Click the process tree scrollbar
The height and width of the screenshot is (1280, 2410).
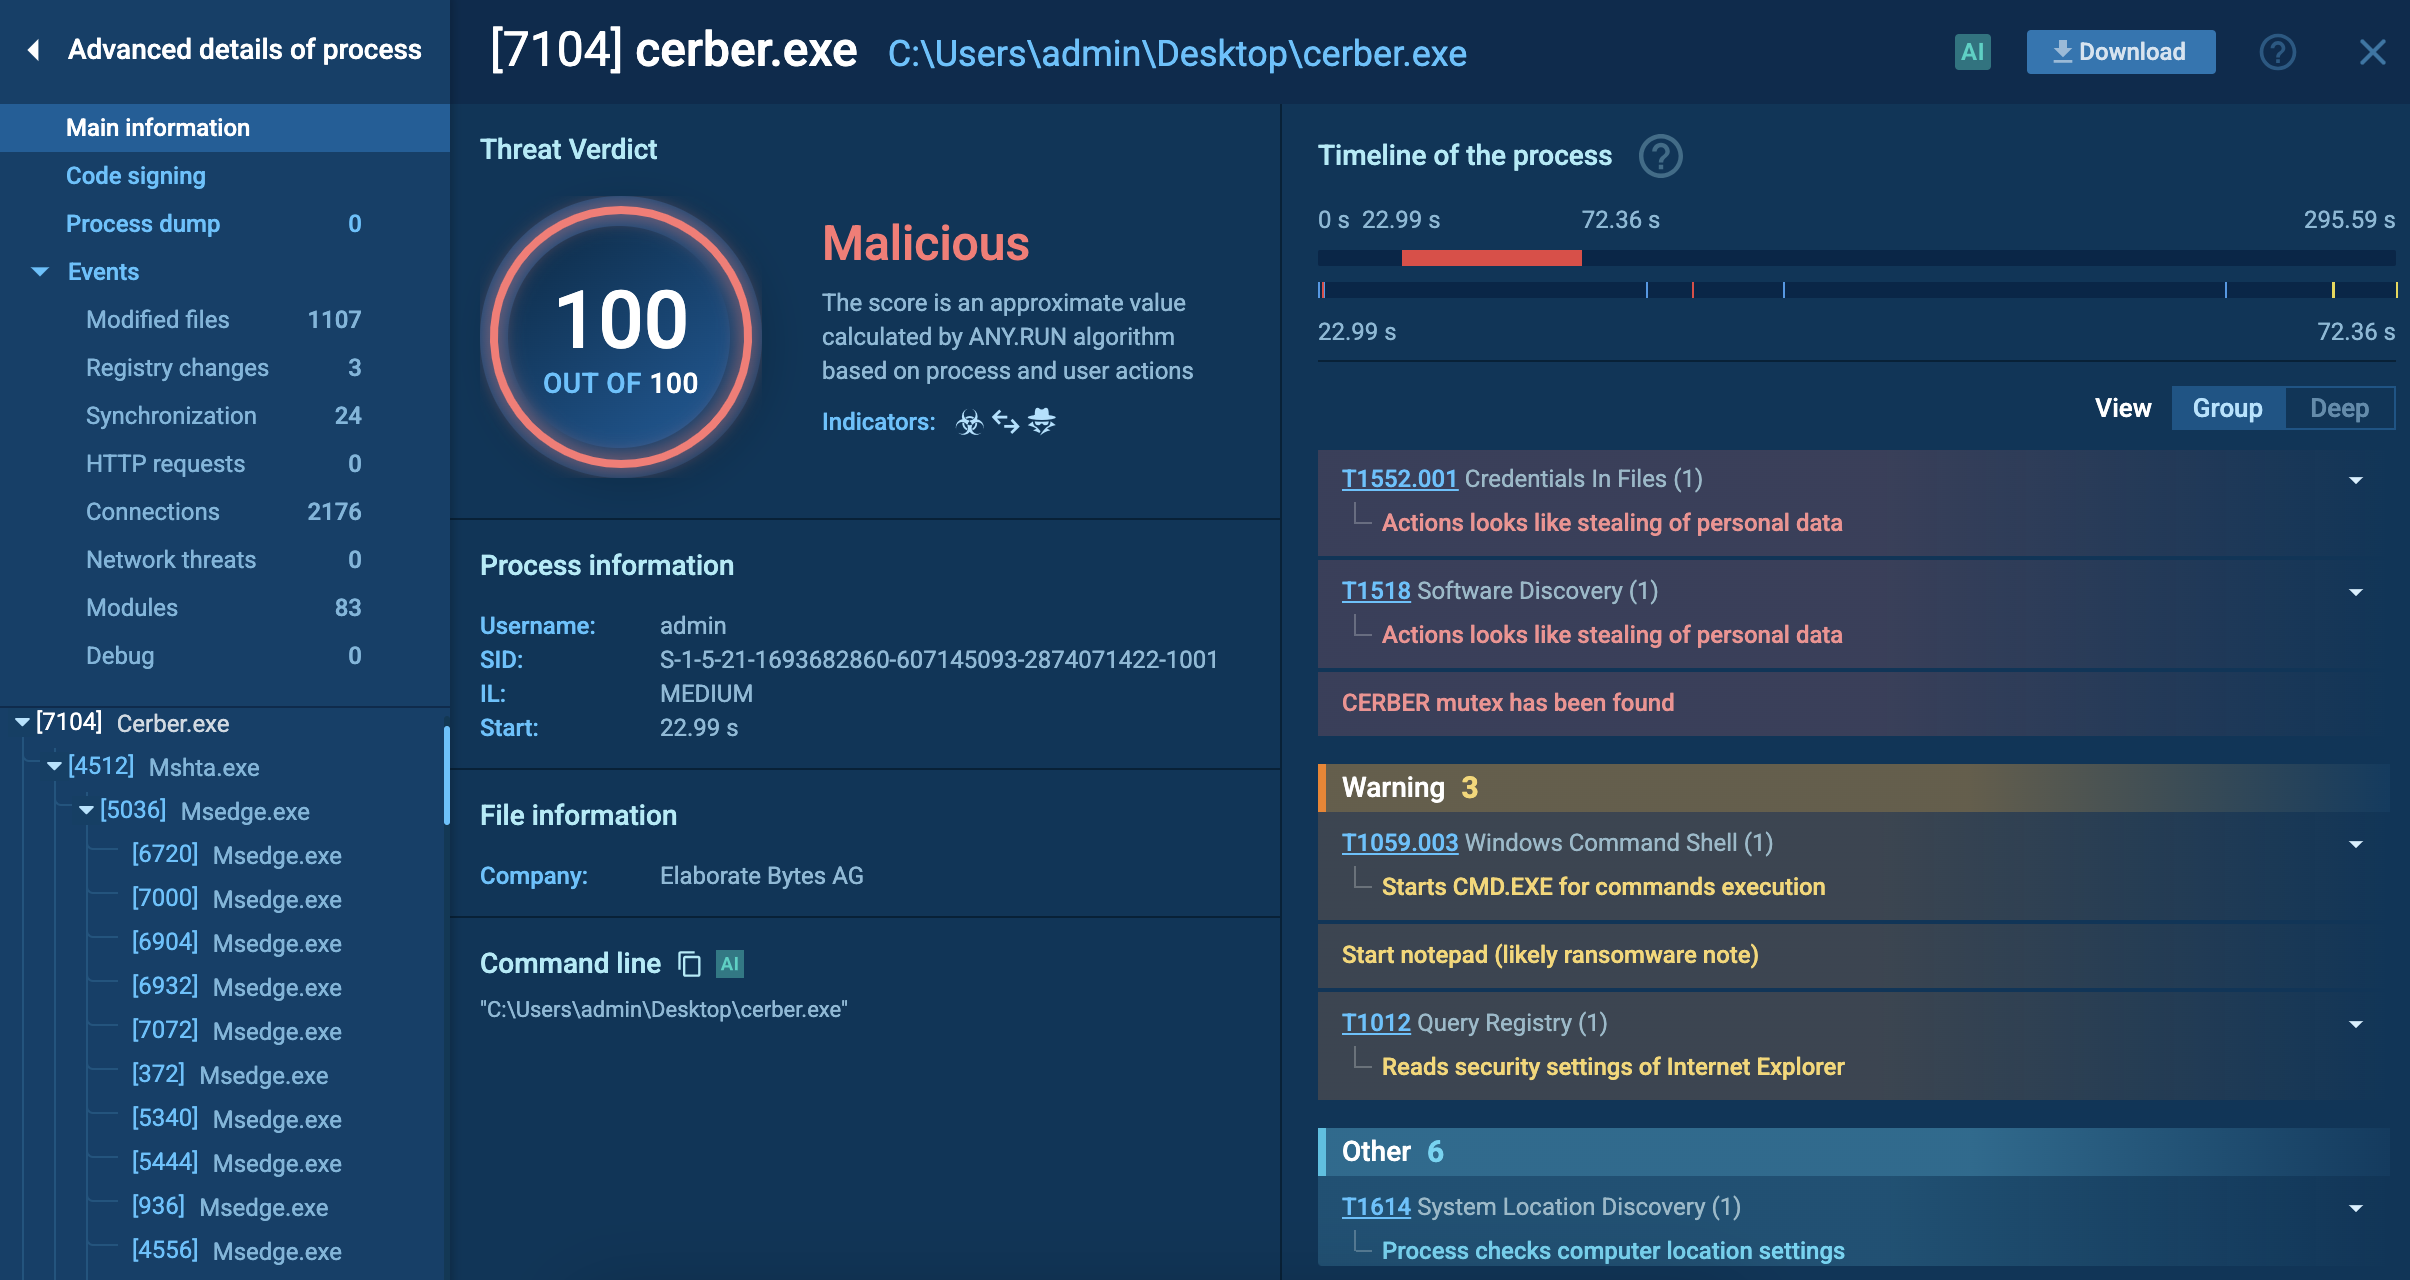[x=446, y=776]
